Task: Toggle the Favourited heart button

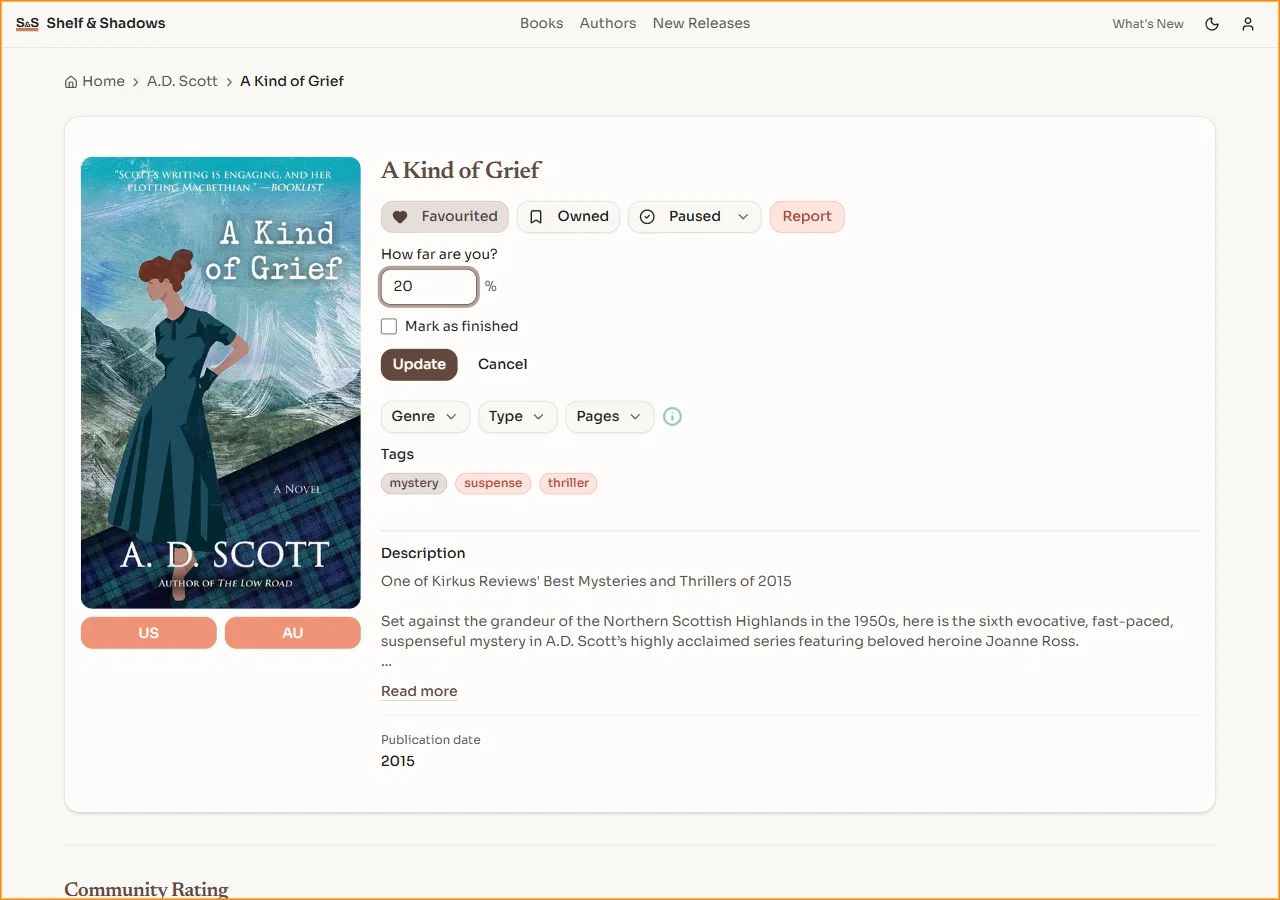Action: 445,217
